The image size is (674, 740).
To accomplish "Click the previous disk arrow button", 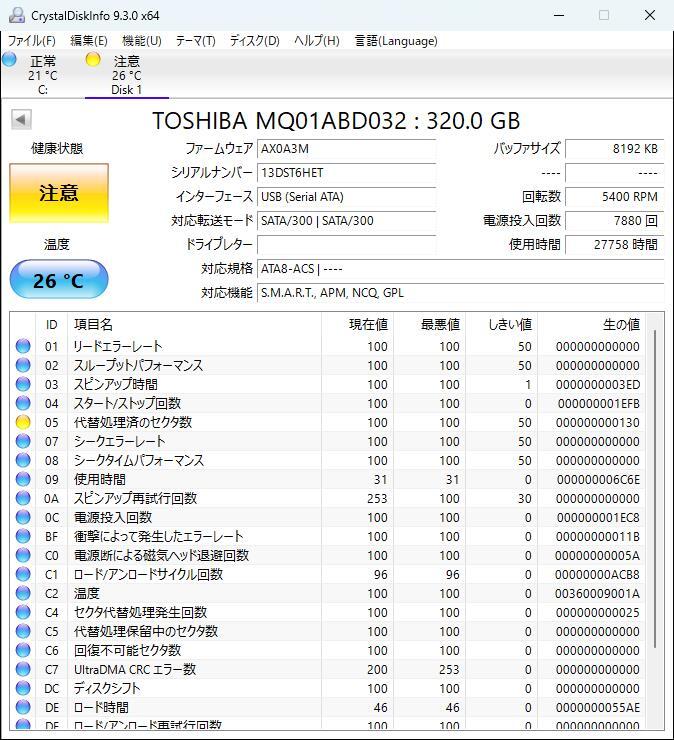I will [x=21, y=119].
